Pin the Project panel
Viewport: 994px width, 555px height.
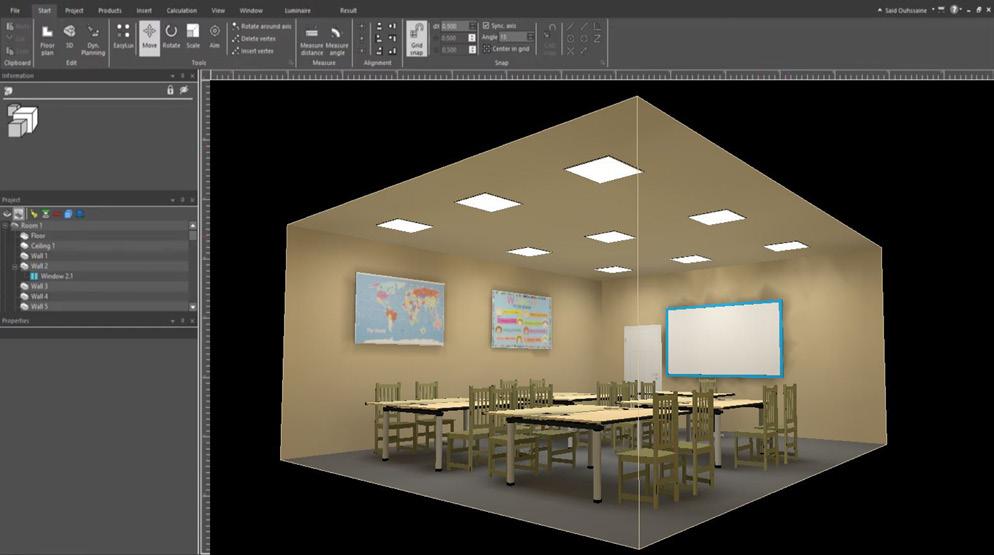click(x=183, y=200)
